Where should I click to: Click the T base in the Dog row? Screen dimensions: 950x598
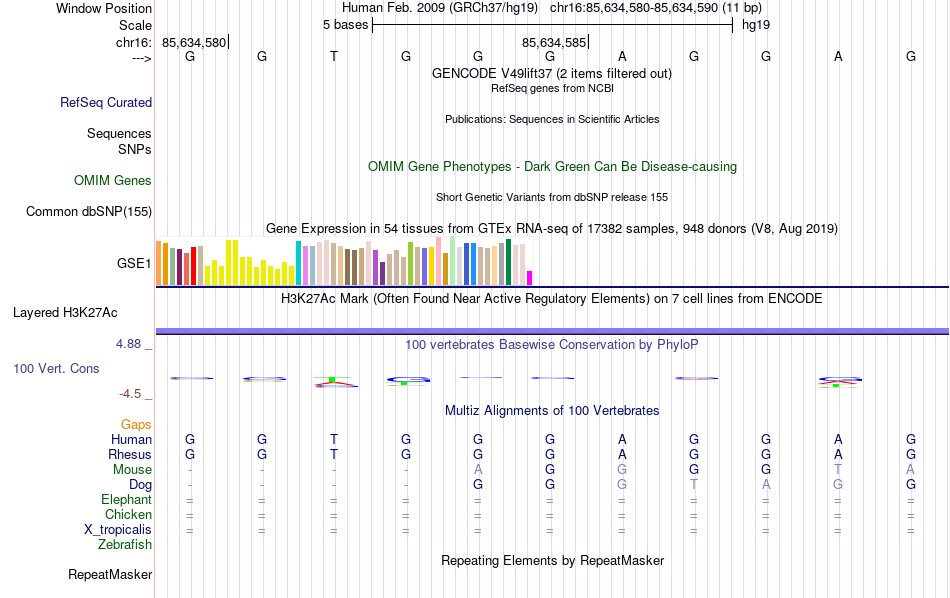click(694, 484)
